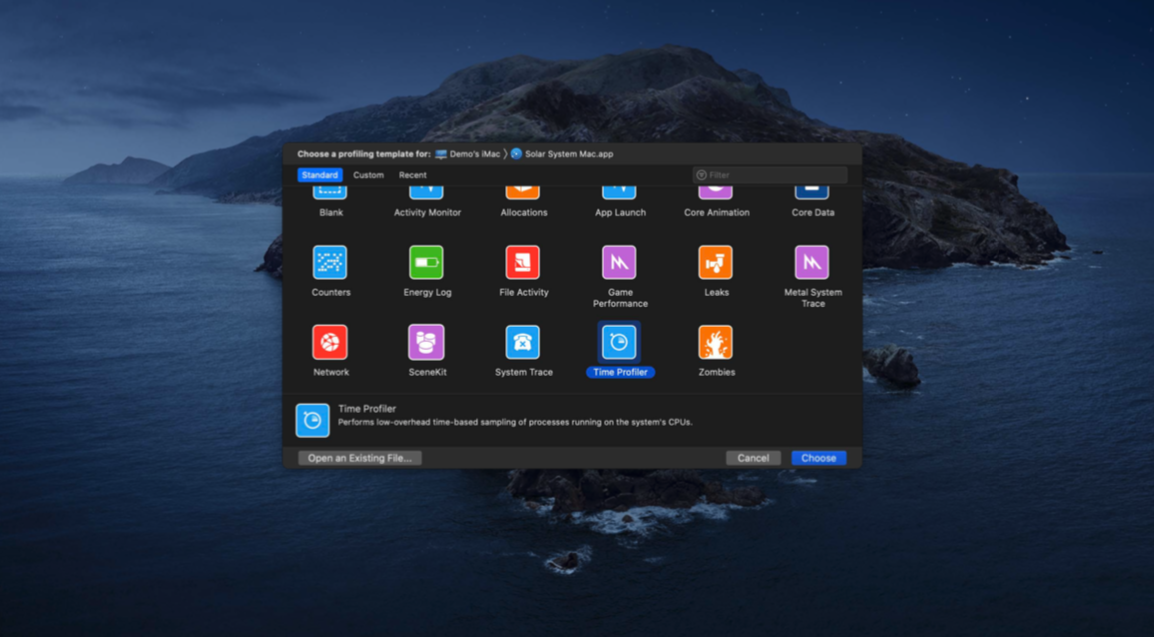
Task: Click the Blank template label
Action: click(x=331, y=213)
